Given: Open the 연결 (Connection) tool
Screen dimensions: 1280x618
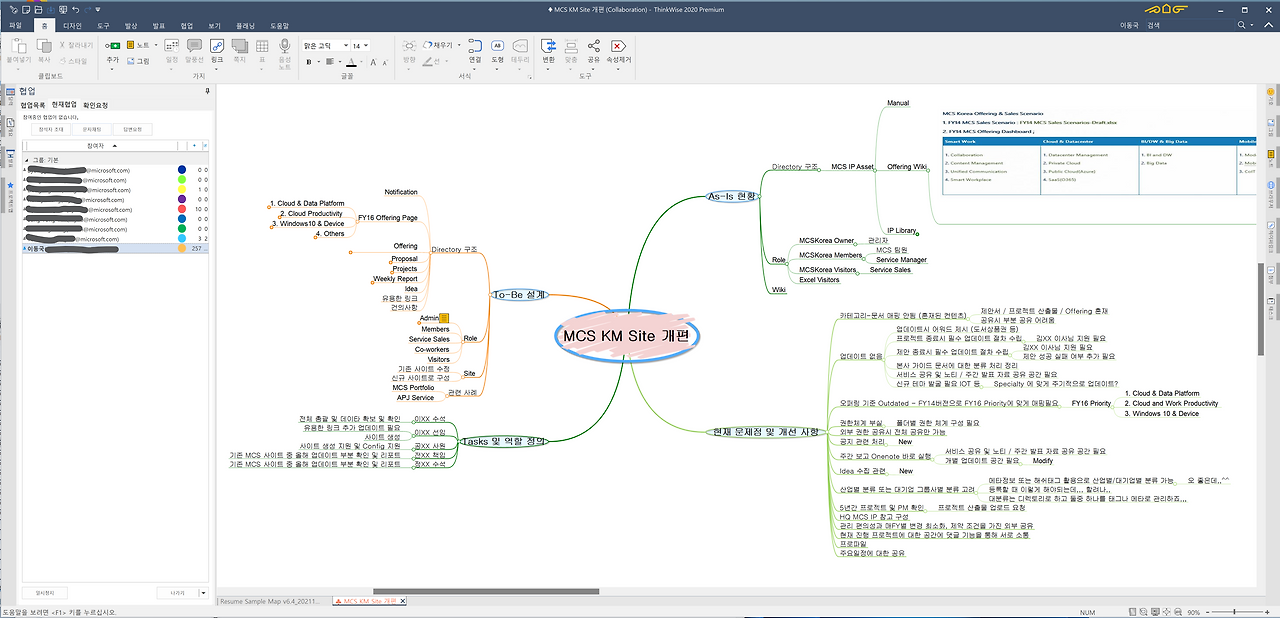Looking at the screenshot, I should tap(475, 51).
